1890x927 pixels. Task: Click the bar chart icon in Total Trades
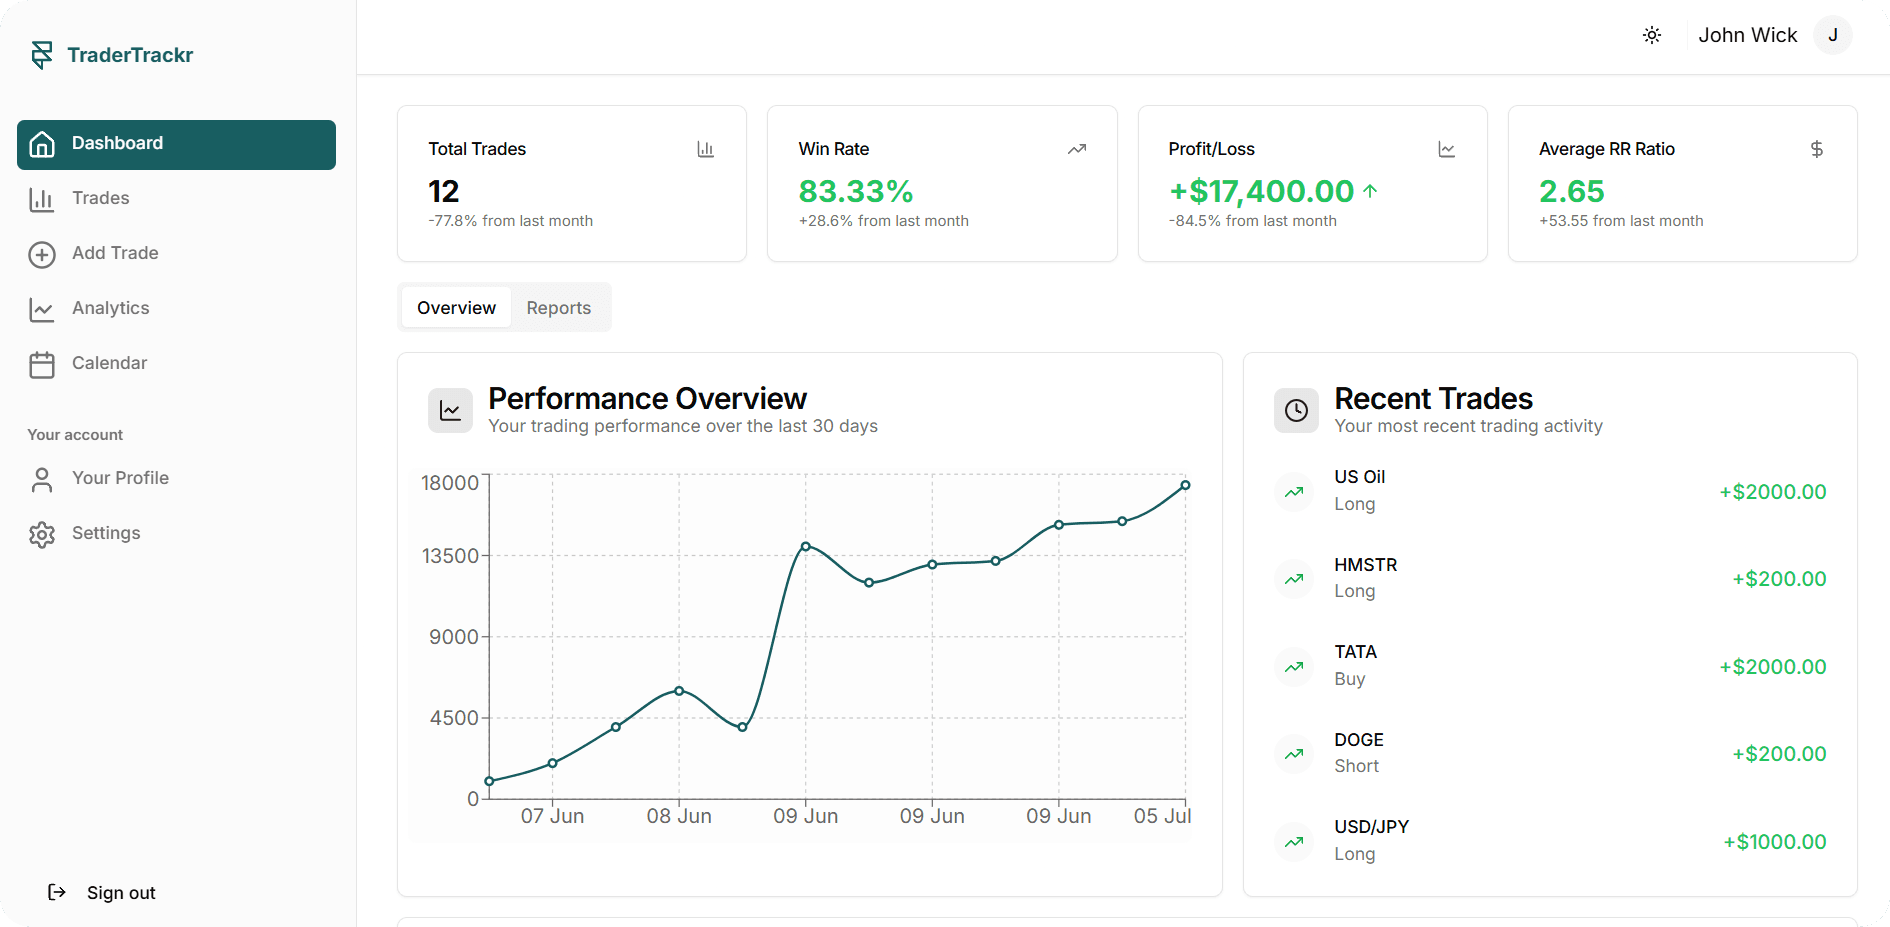tap(706, 149)
